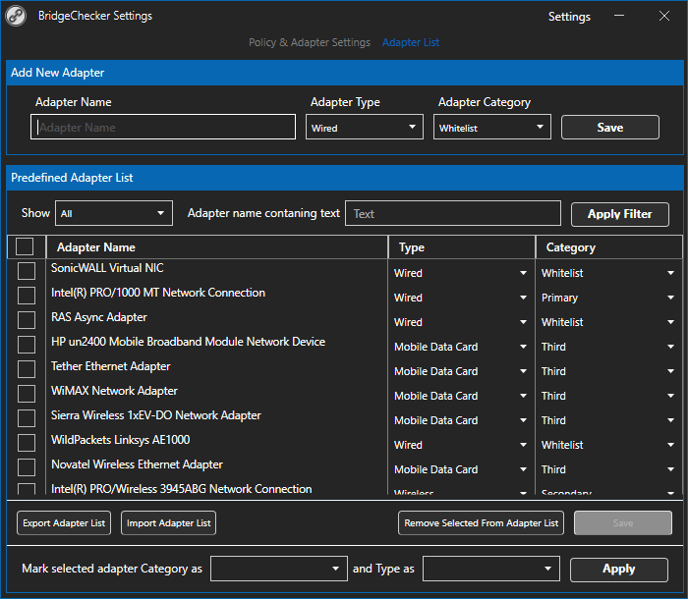Check the RAS Async Adapter checkbox
This screenshot has width=688, height=599.
pyautogui.click(x=26, y=320)
